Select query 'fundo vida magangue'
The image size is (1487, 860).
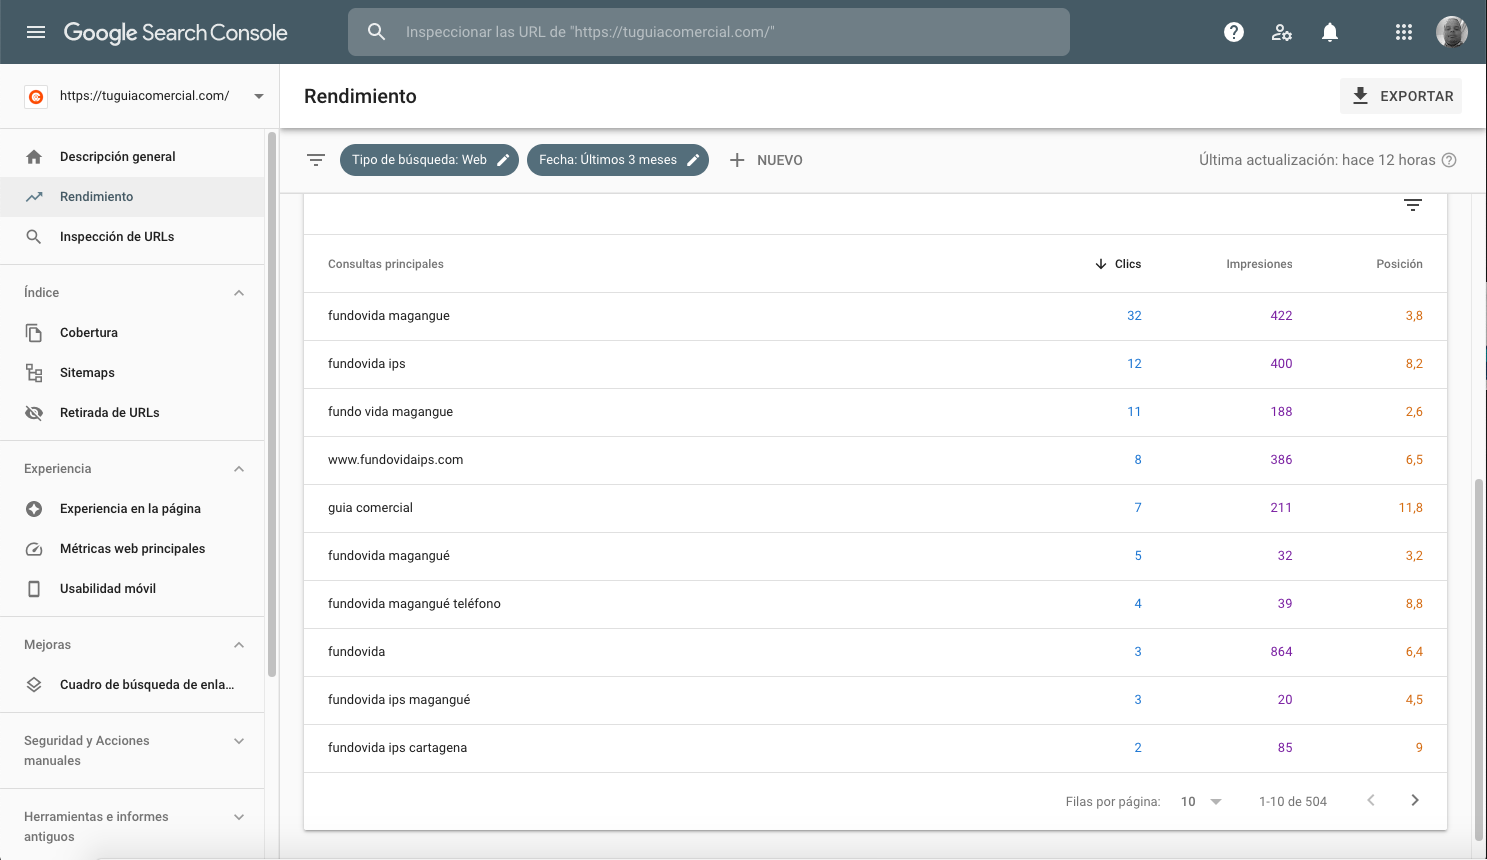coord(875,412)
